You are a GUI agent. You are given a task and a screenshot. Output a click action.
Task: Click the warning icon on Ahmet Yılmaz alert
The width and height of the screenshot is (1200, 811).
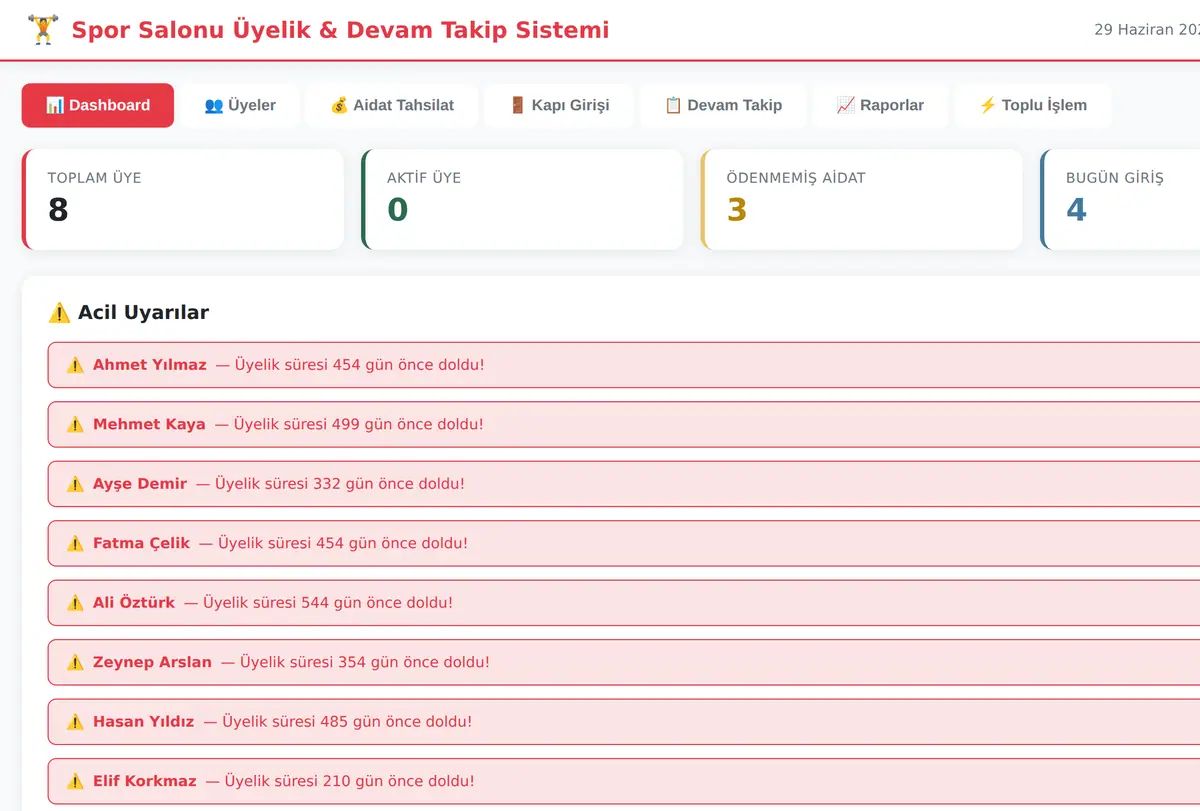pos(75,365)
